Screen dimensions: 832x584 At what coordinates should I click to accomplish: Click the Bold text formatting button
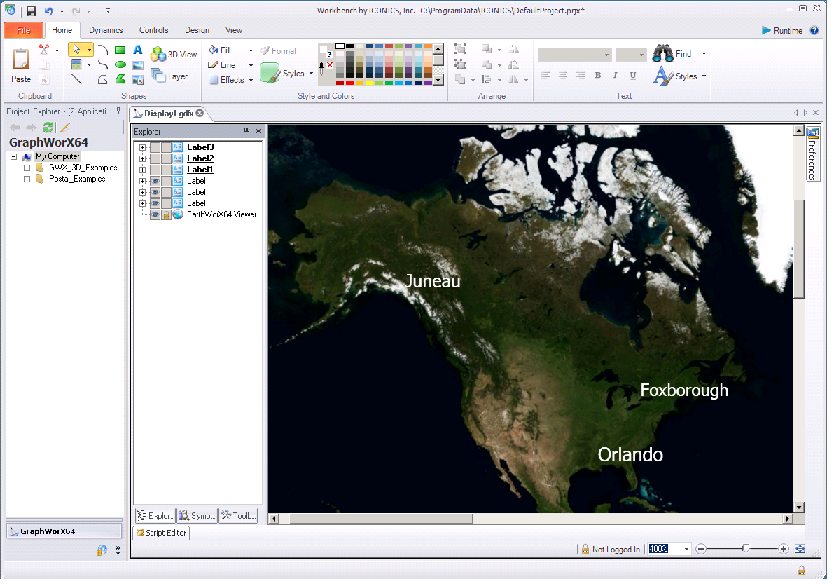(598, 76)
